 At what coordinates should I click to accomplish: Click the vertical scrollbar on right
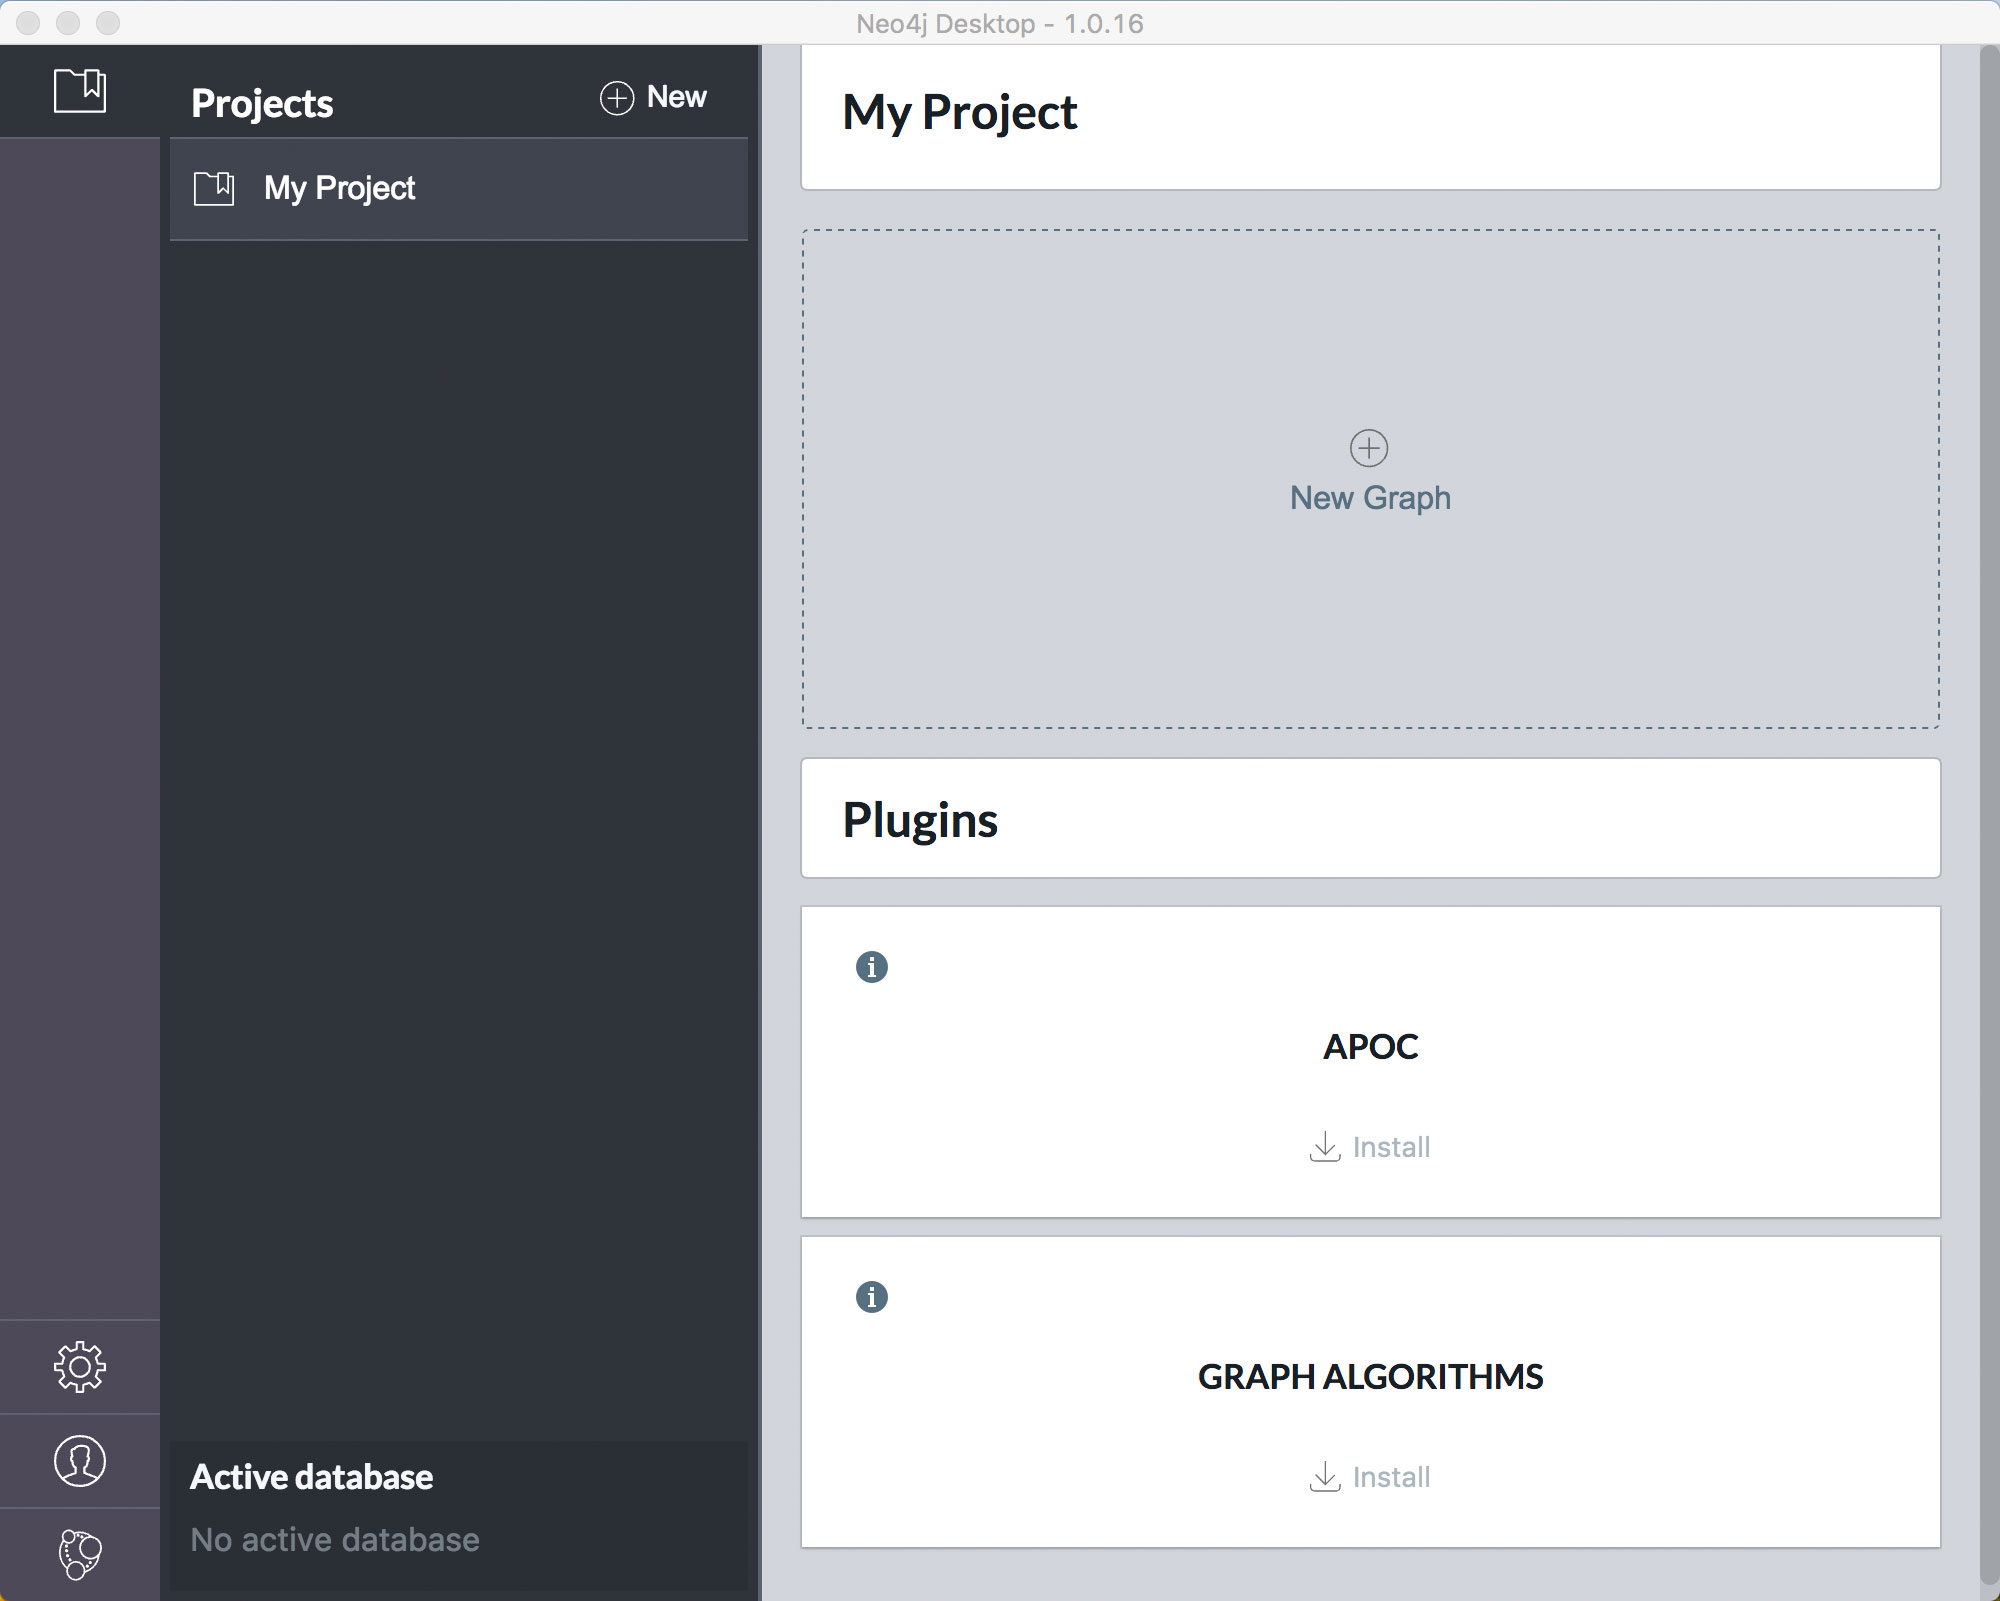pyautogui.click(x=1989, y=815)
